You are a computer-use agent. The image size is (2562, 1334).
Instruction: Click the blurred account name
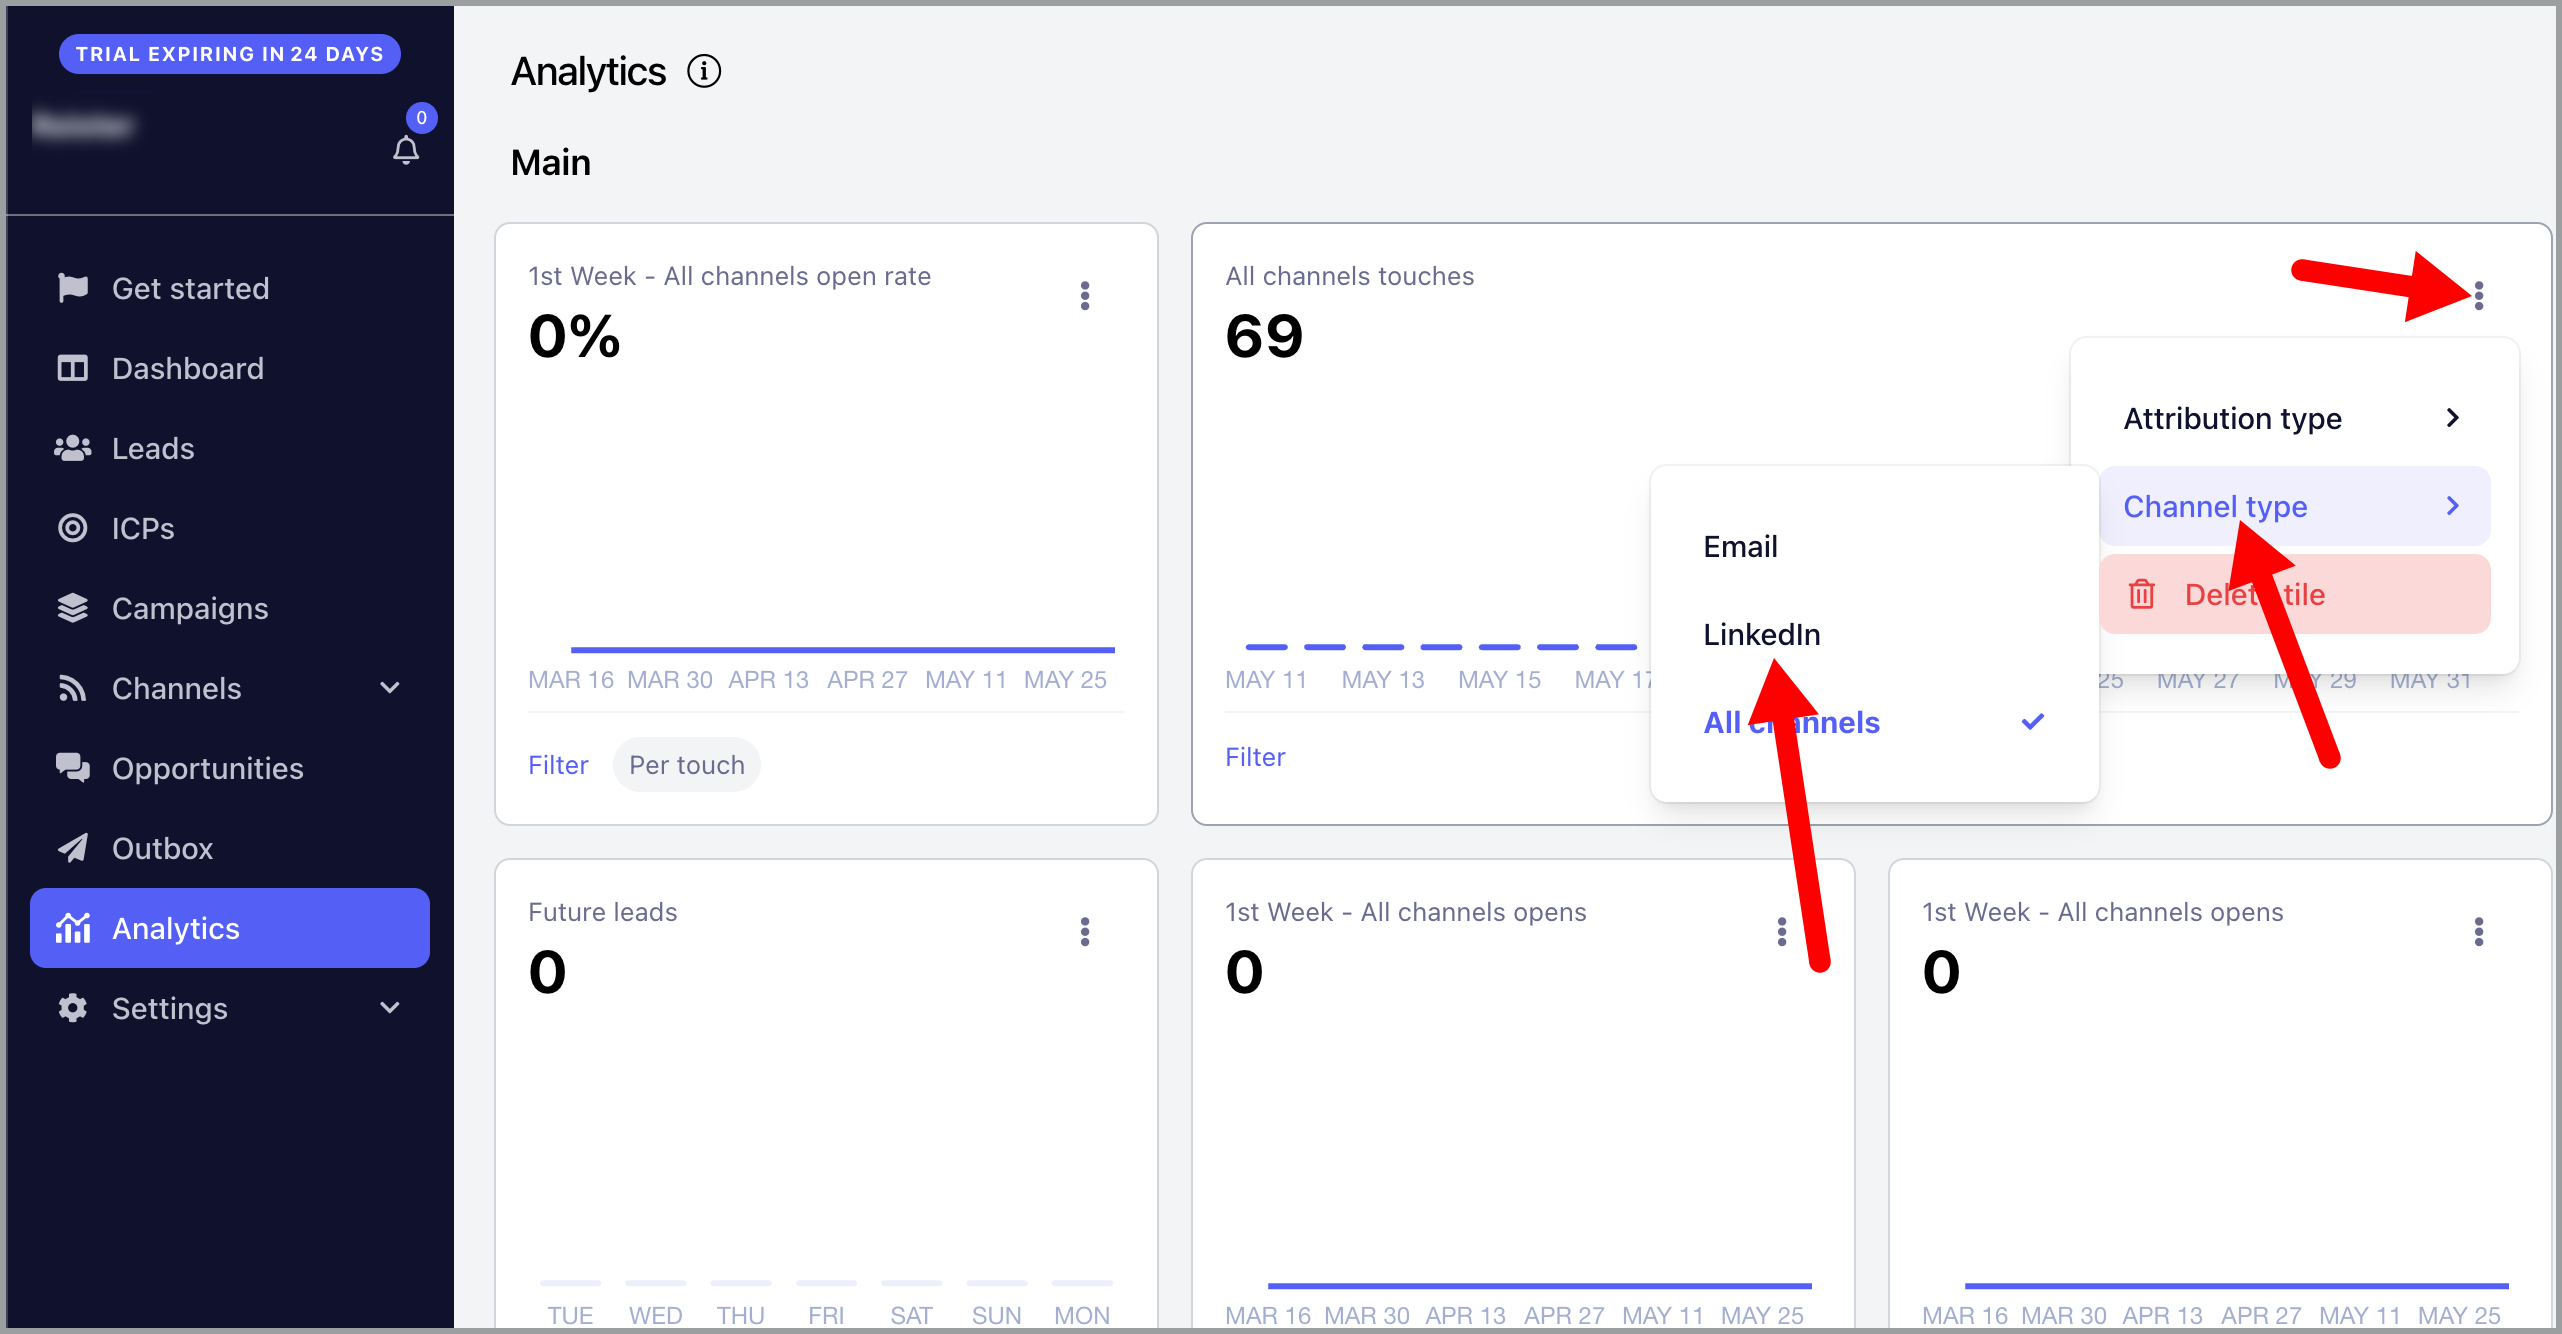coord(83,126)
